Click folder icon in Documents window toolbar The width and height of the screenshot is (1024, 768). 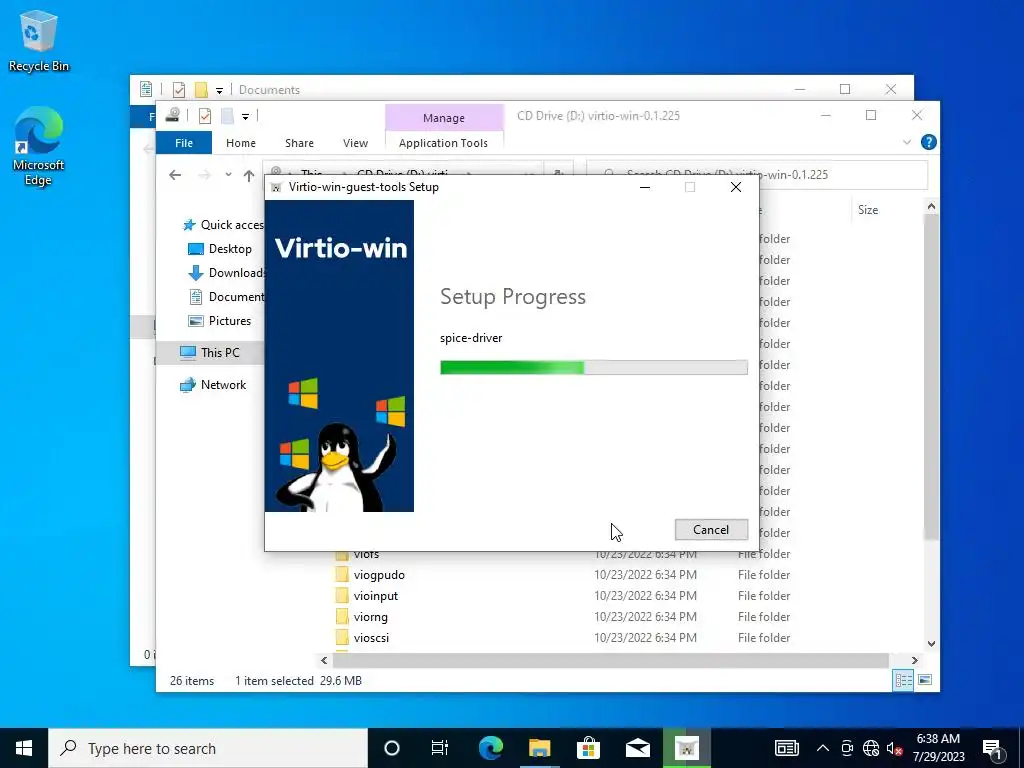pyautogui.click(x=201, y=89)
